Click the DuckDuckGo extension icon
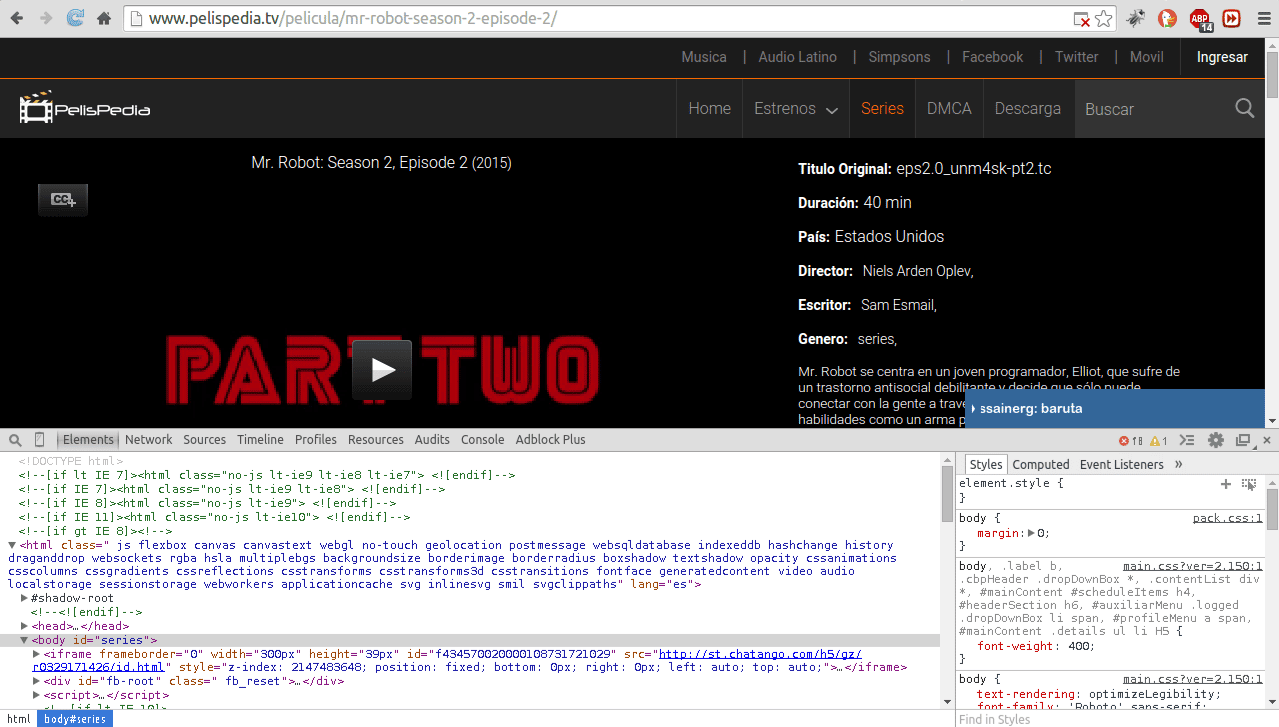 click(1167, 18)
